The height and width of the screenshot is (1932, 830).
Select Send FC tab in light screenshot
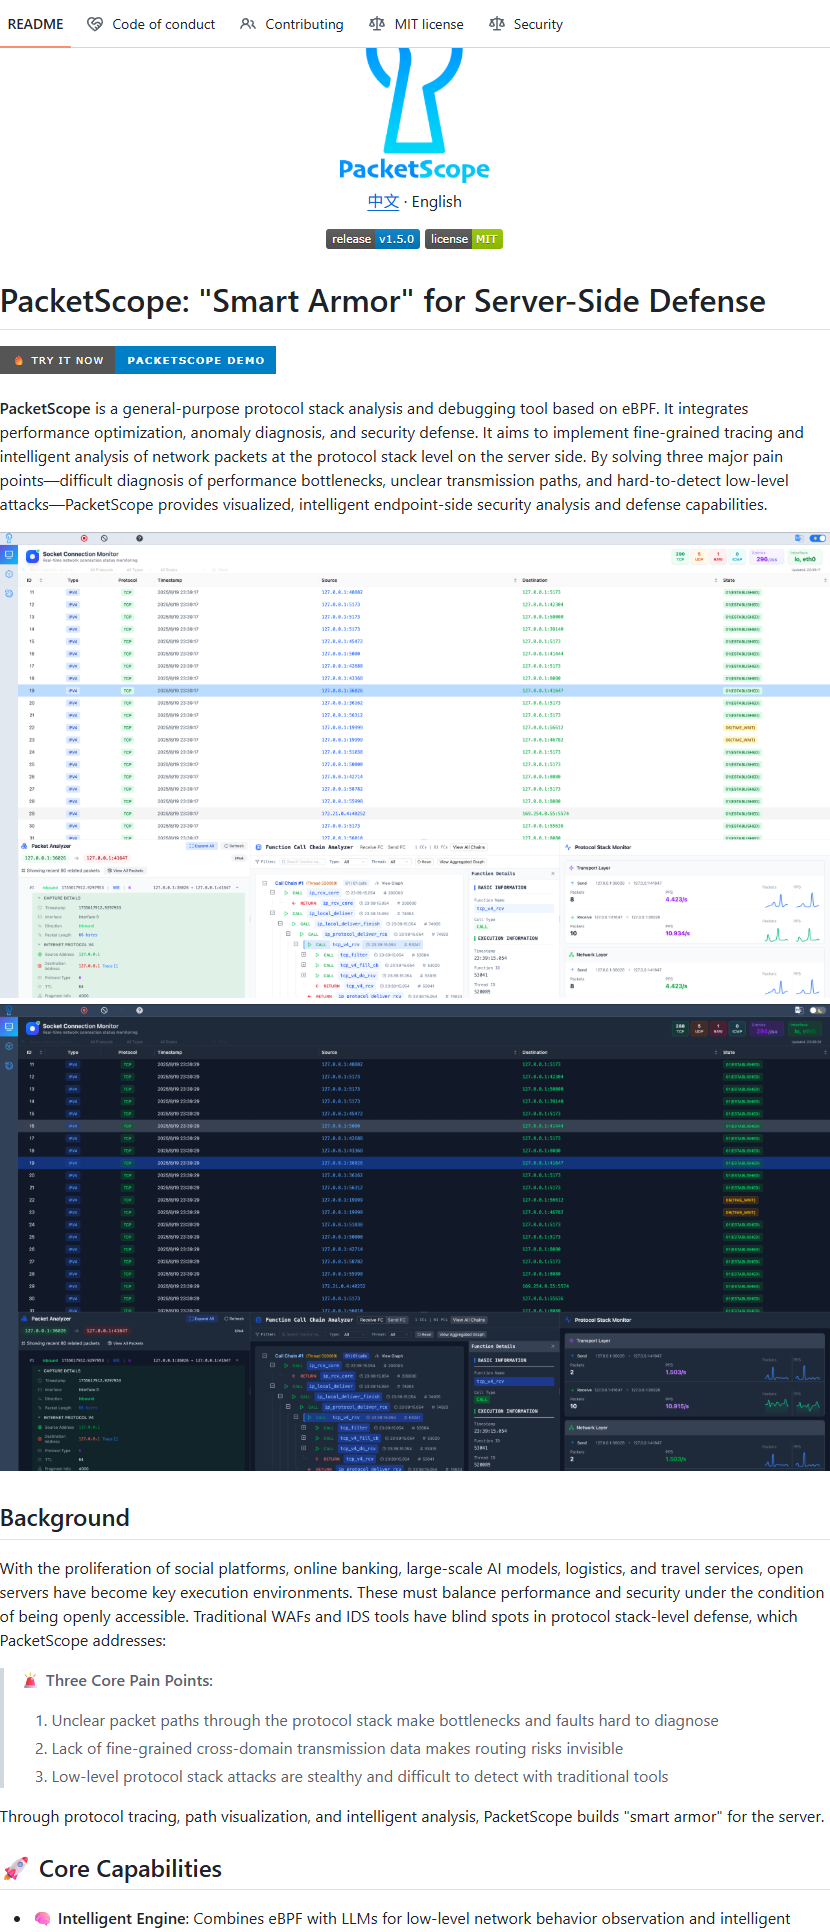click(x=397, y=847)
